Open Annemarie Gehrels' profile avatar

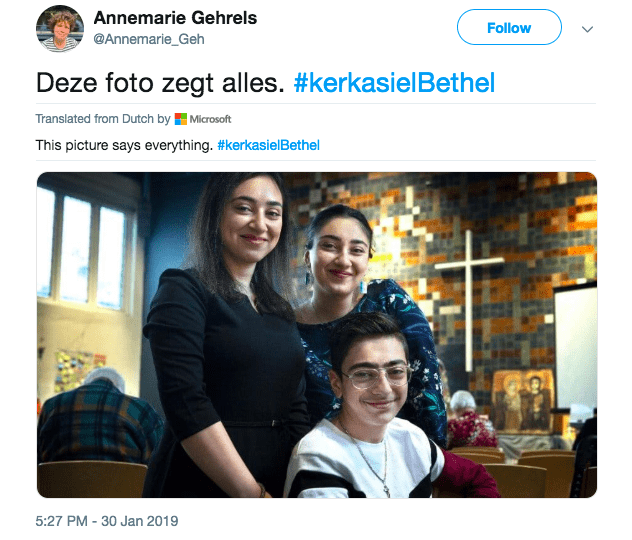point(60,29)
